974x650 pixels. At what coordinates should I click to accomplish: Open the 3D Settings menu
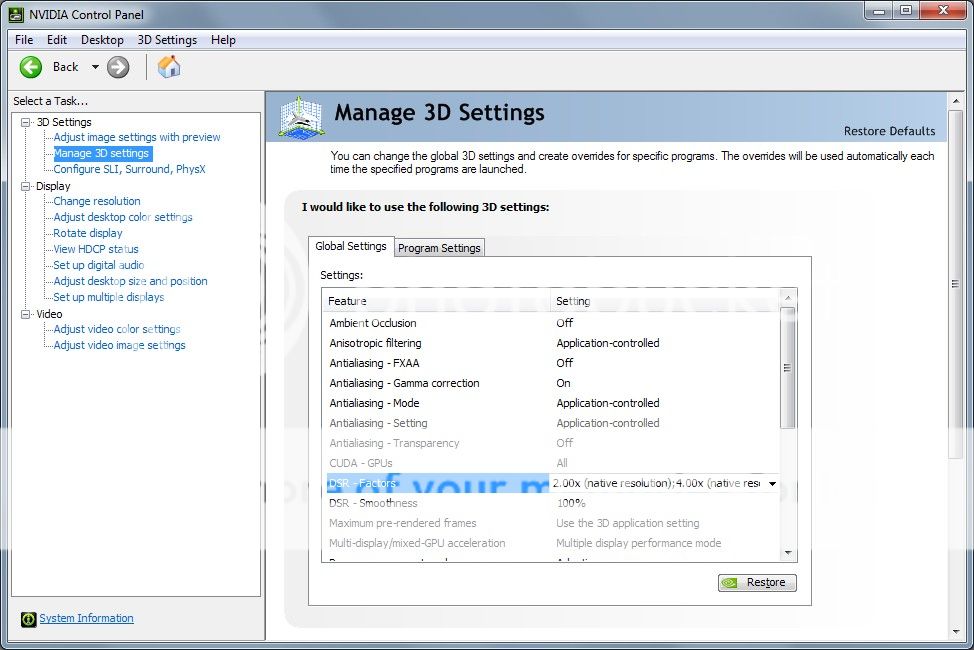click(167, 40)
